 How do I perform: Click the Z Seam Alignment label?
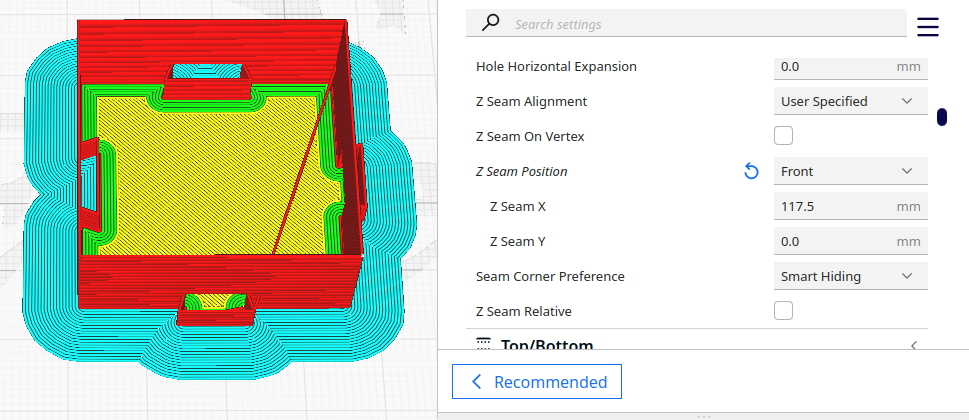(531, 101)
